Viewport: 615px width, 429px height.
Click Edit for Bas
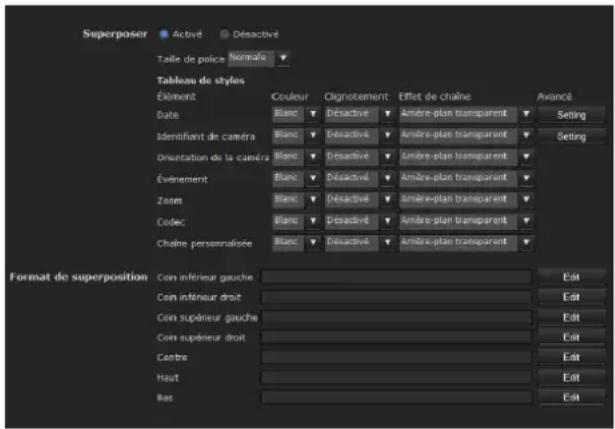[x=571, y=397]
